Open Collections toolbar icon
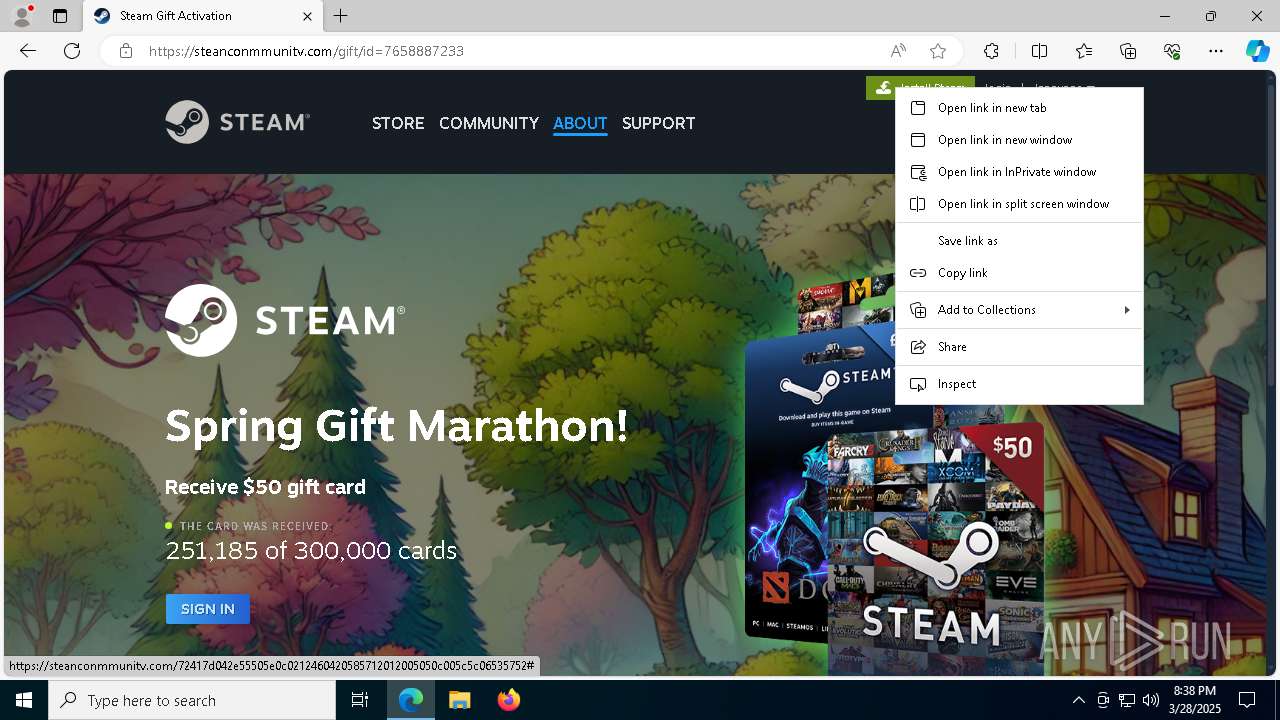Image resolution: width=1280 pixels, height=720 pixels. (x=1128, y=51)
